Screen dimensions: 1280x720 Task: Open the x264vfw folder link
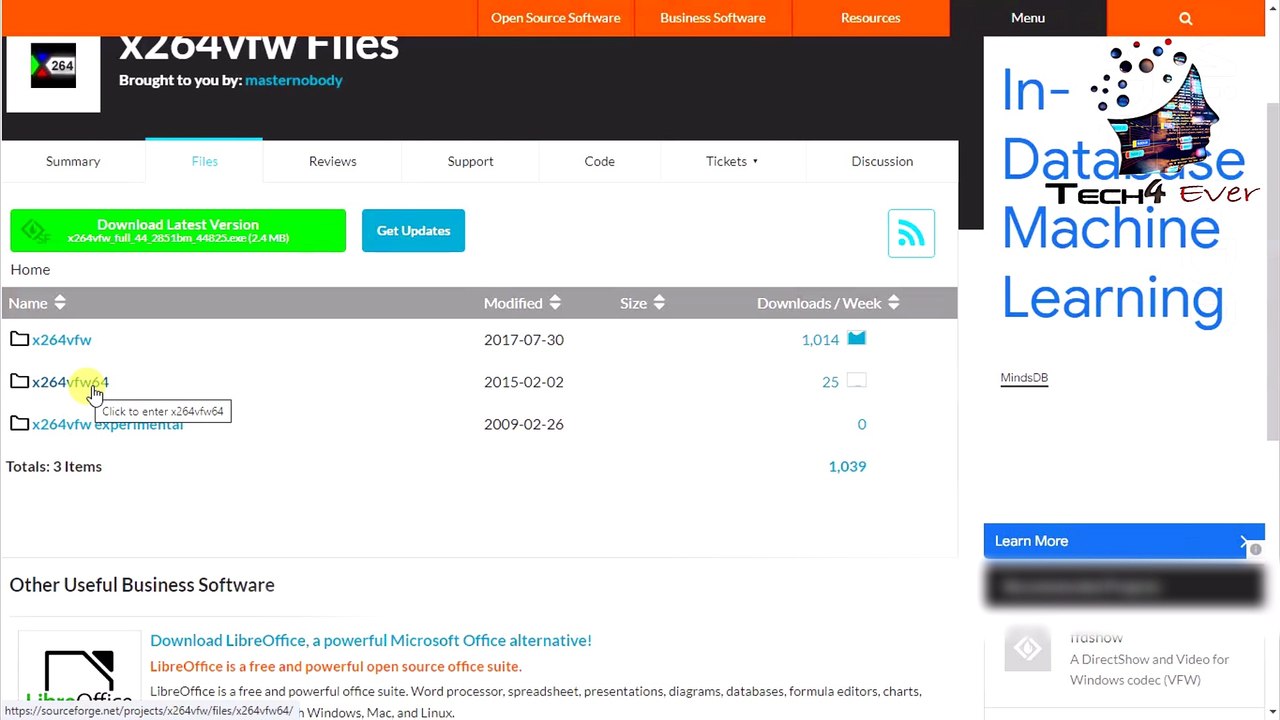pos(62,340)
